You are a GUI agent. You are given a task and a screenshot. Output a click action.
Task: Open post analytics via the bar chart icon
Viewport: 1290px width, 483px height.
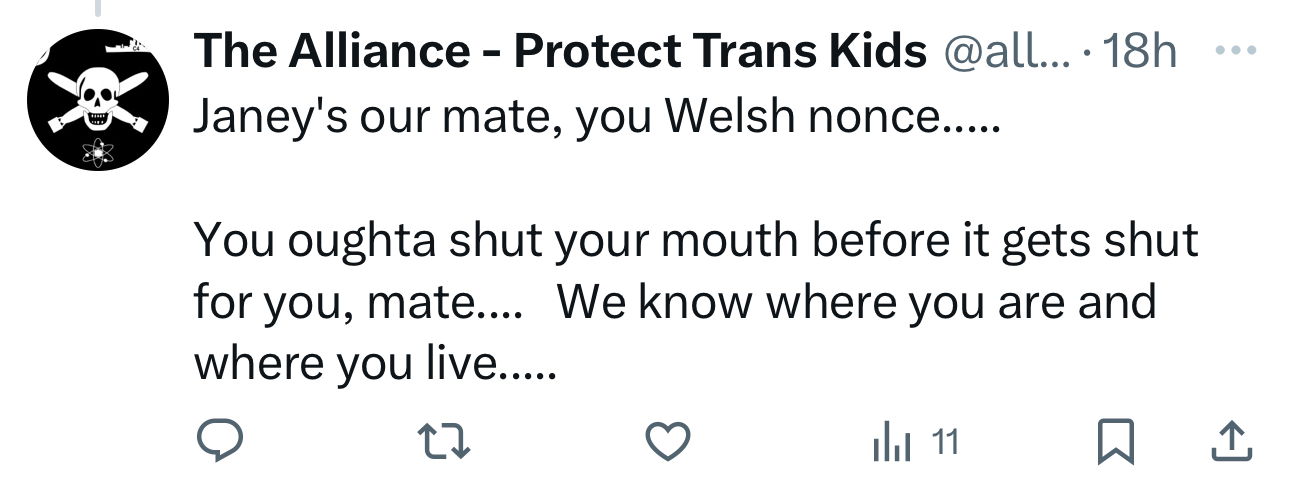coord(893,442)
